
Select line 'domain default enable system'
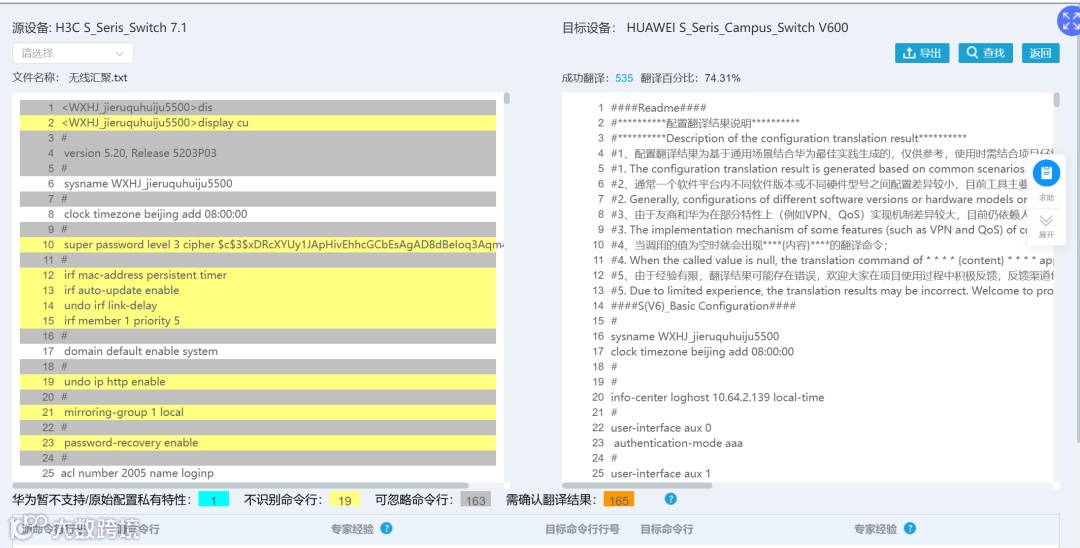pyautogui.click(x=258, y=351)
